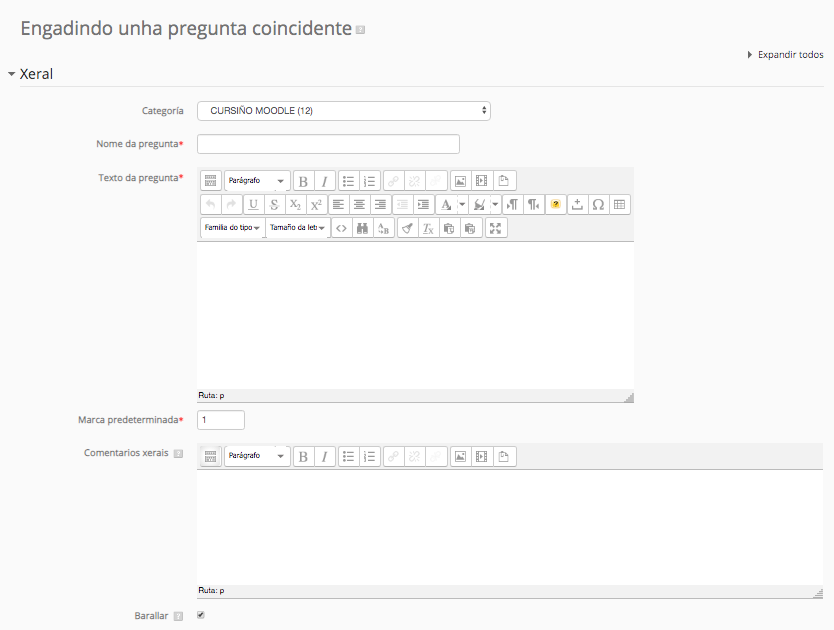Viewport: 834px width, 630px height.
Task: Toggle bold in question text editor
Action: pos(303,181)
